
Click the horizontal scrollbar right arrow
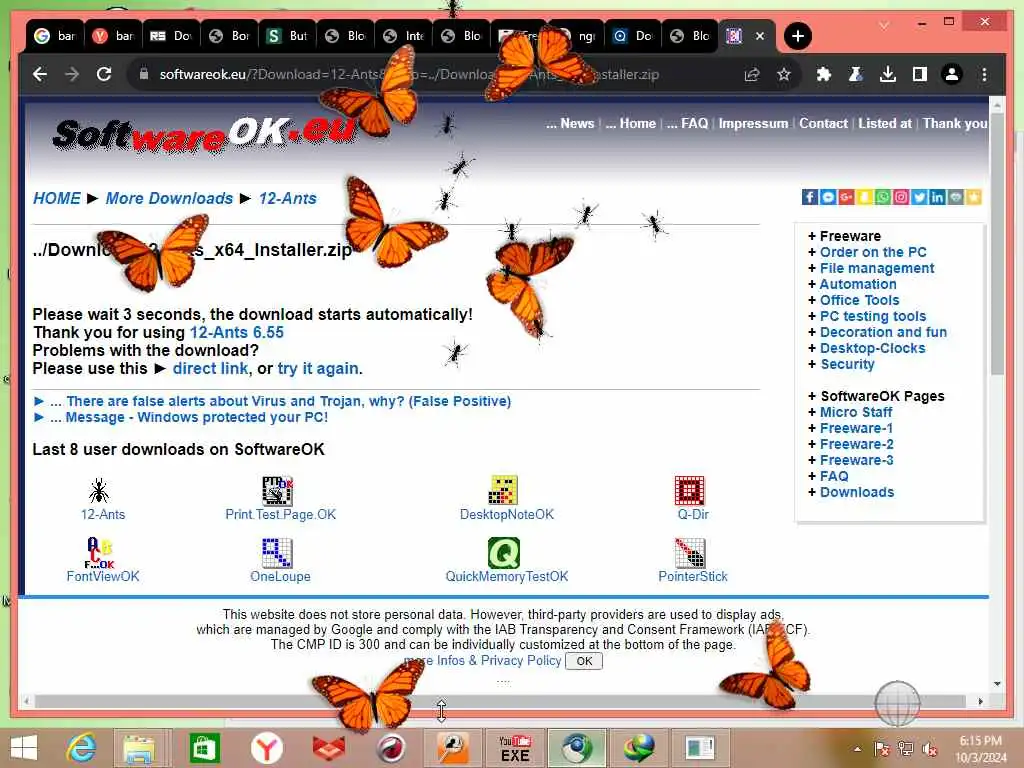[980, 701]
